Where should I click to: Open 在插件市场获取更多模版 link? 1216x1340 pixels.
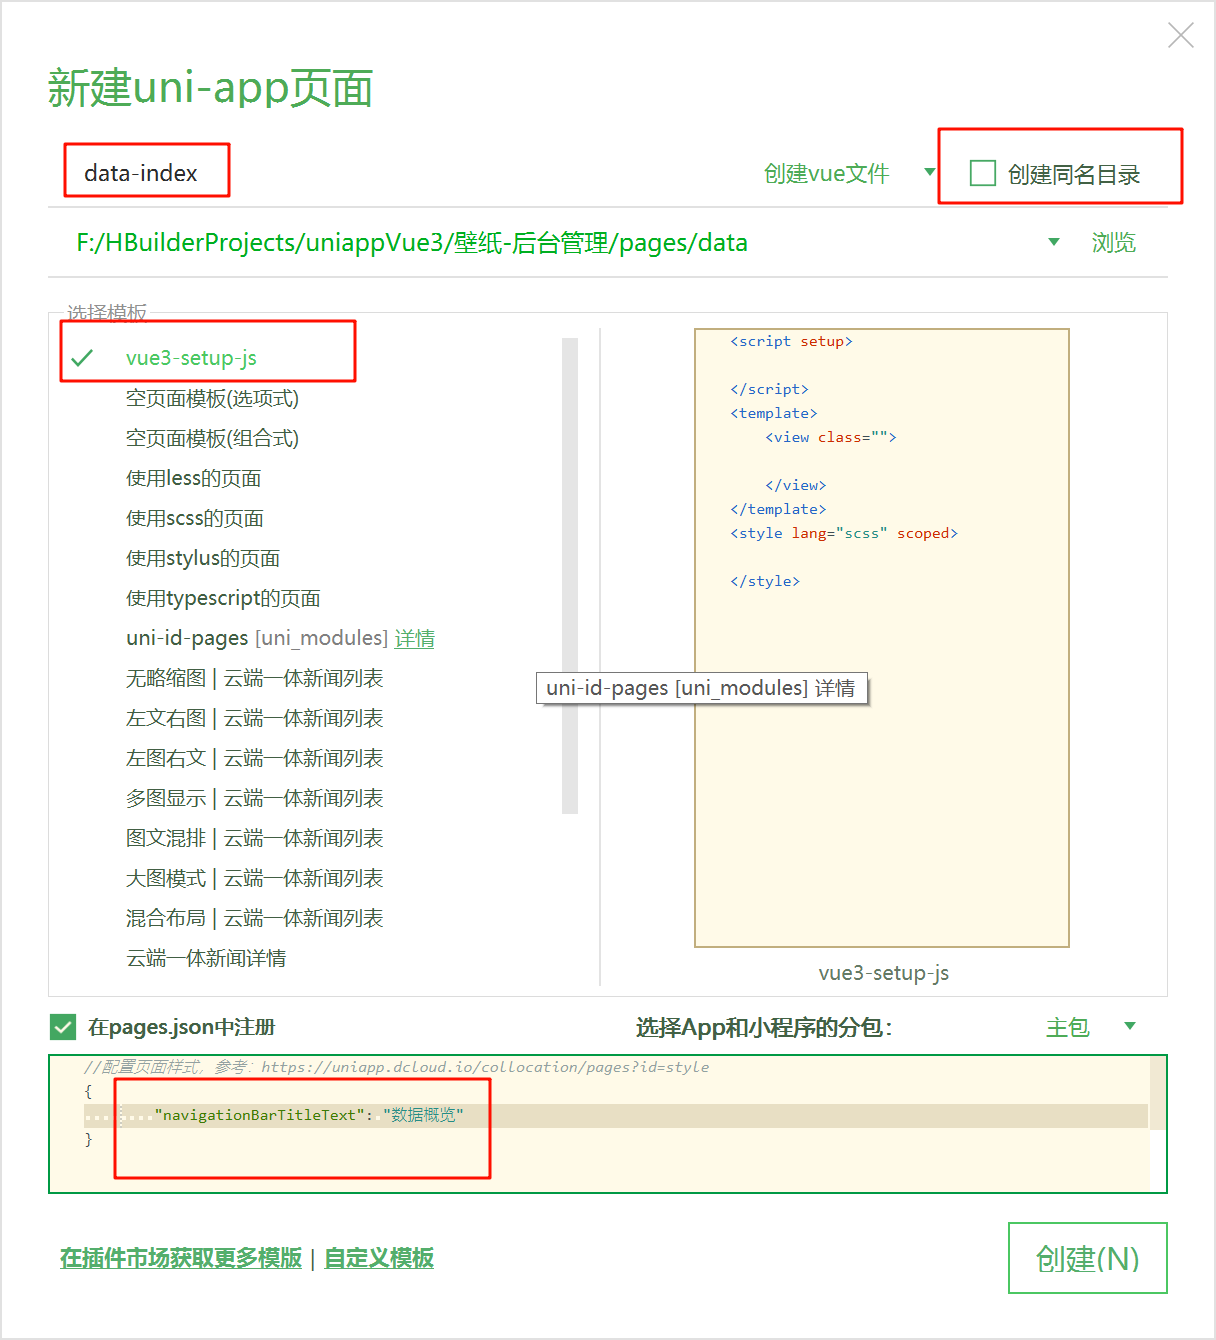[x=181, y=1258]
